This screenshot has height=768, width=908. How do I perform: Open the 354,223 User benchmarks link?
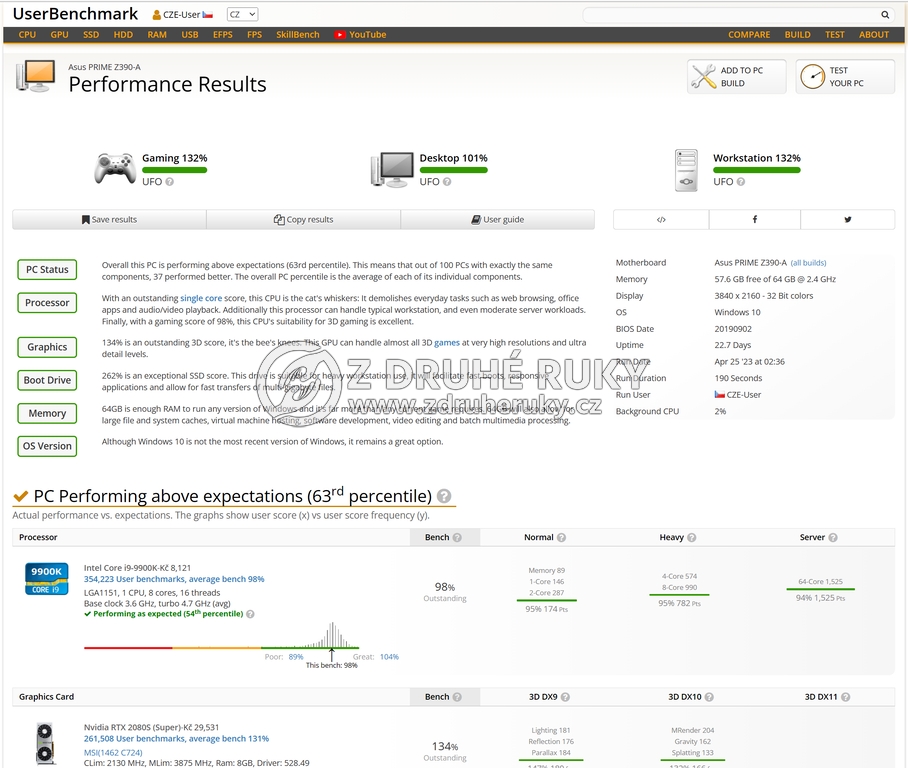174,579
